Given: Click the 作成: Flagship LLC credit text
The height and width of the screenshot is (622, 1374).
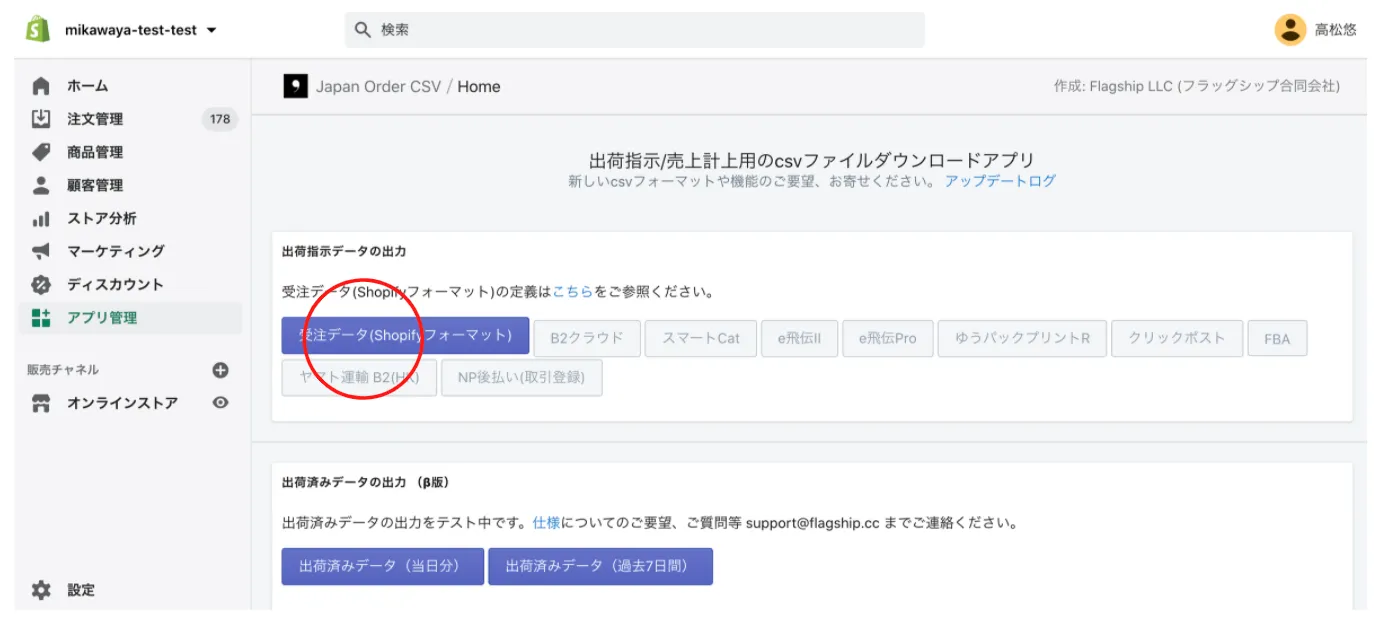Looking at the screenshot, I should (x=1197, y=87).
